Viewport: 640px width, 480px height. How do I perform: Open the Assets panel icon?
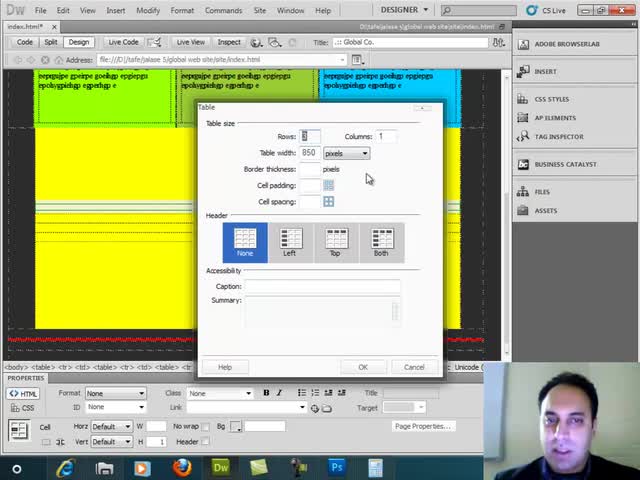point(523,211)
